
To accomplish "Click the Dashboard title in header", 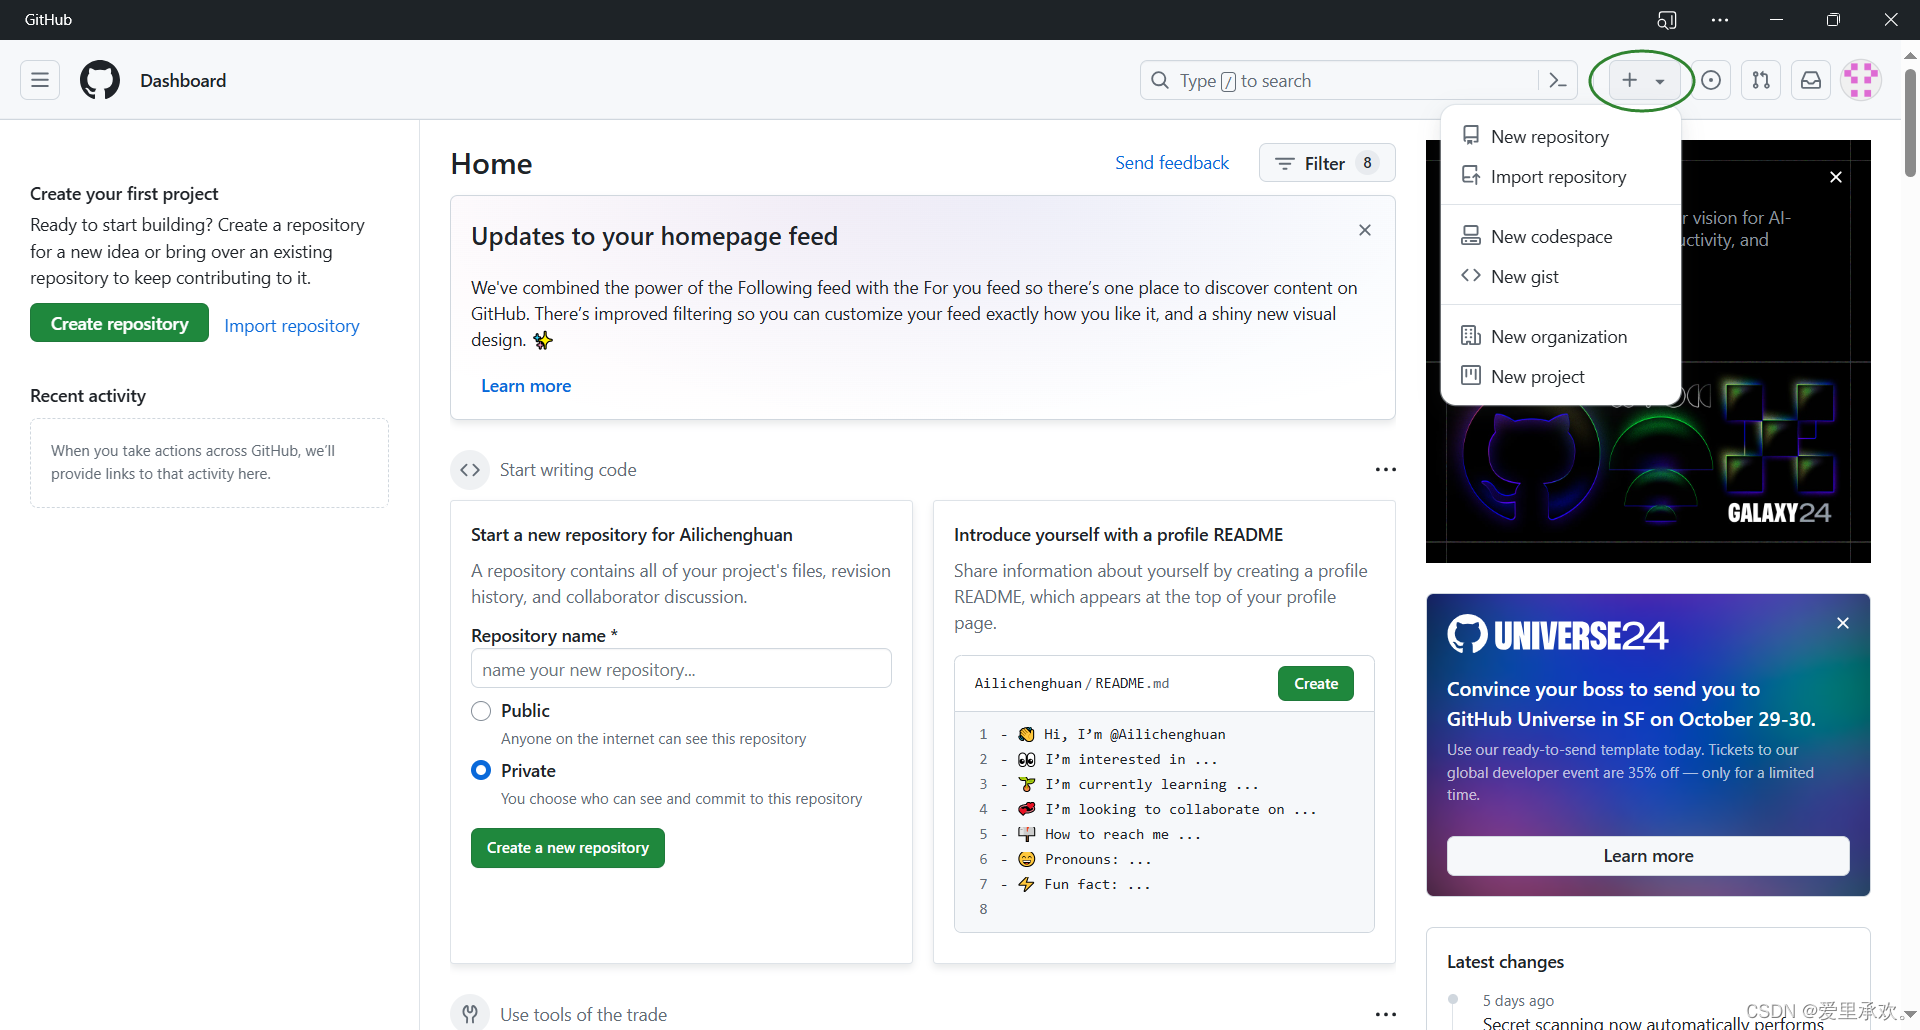I will point(183,81).
